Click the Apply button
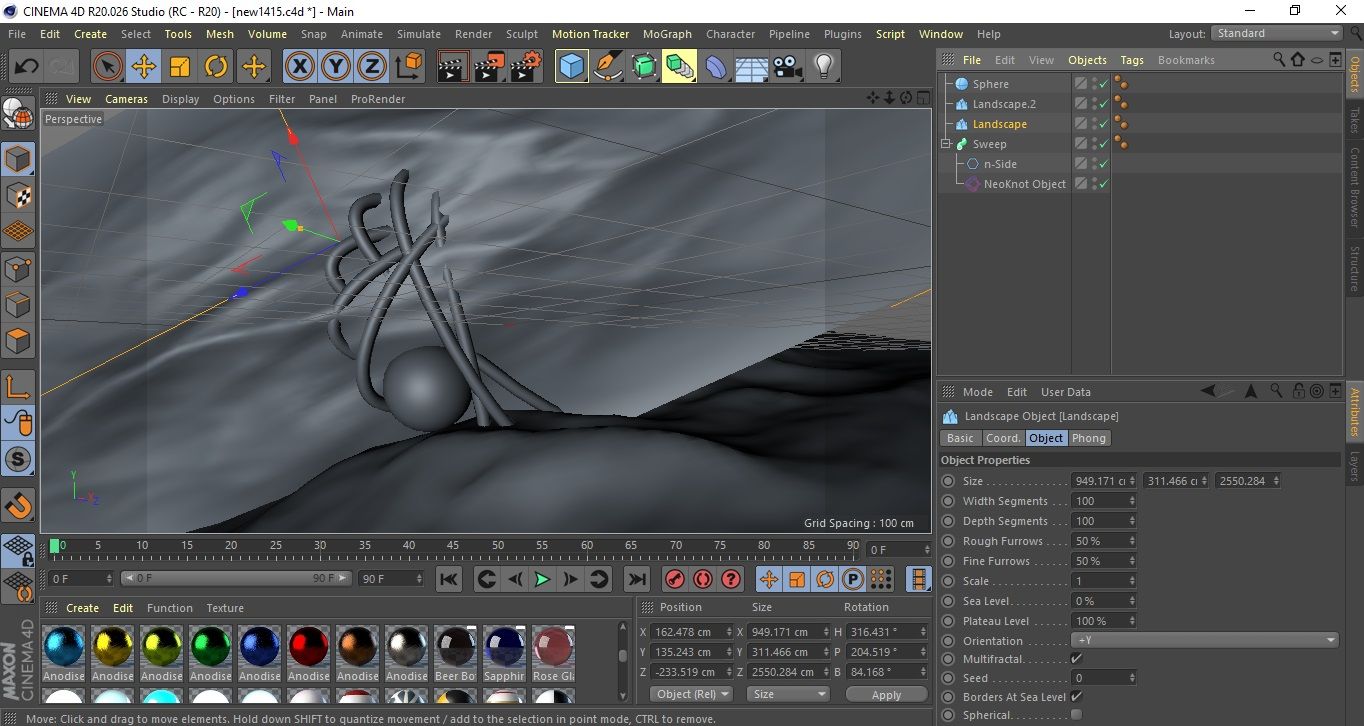1364x726 pixels. (886, 694)
